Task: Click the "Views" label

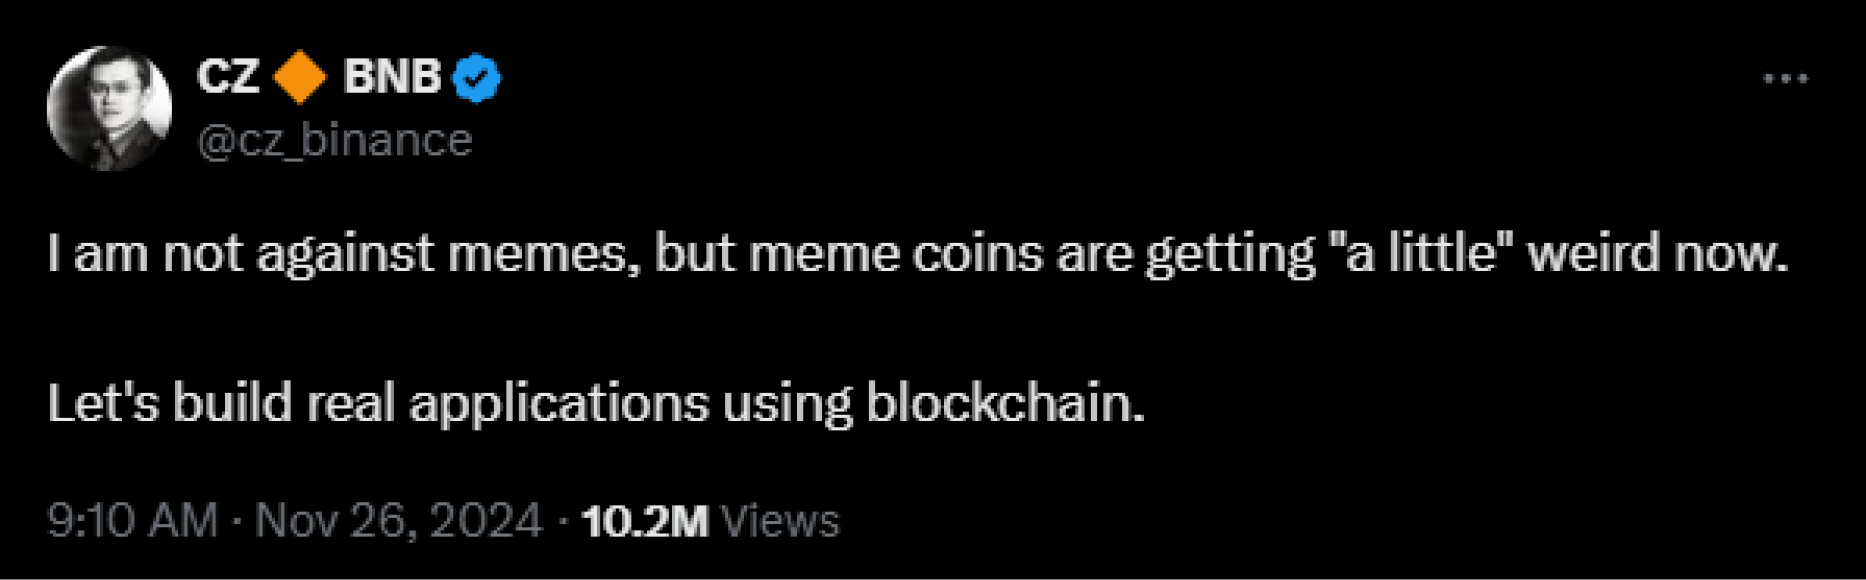Action: (780, 521)
